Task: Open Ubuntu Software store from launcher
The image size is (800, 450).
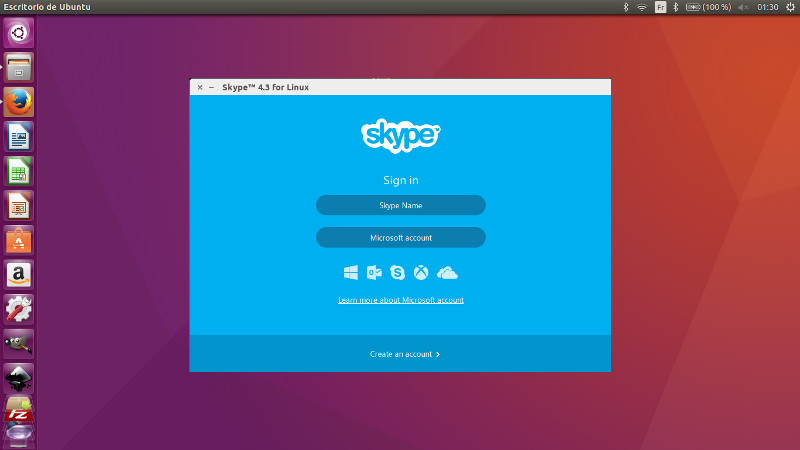Action: click(19, 240)
